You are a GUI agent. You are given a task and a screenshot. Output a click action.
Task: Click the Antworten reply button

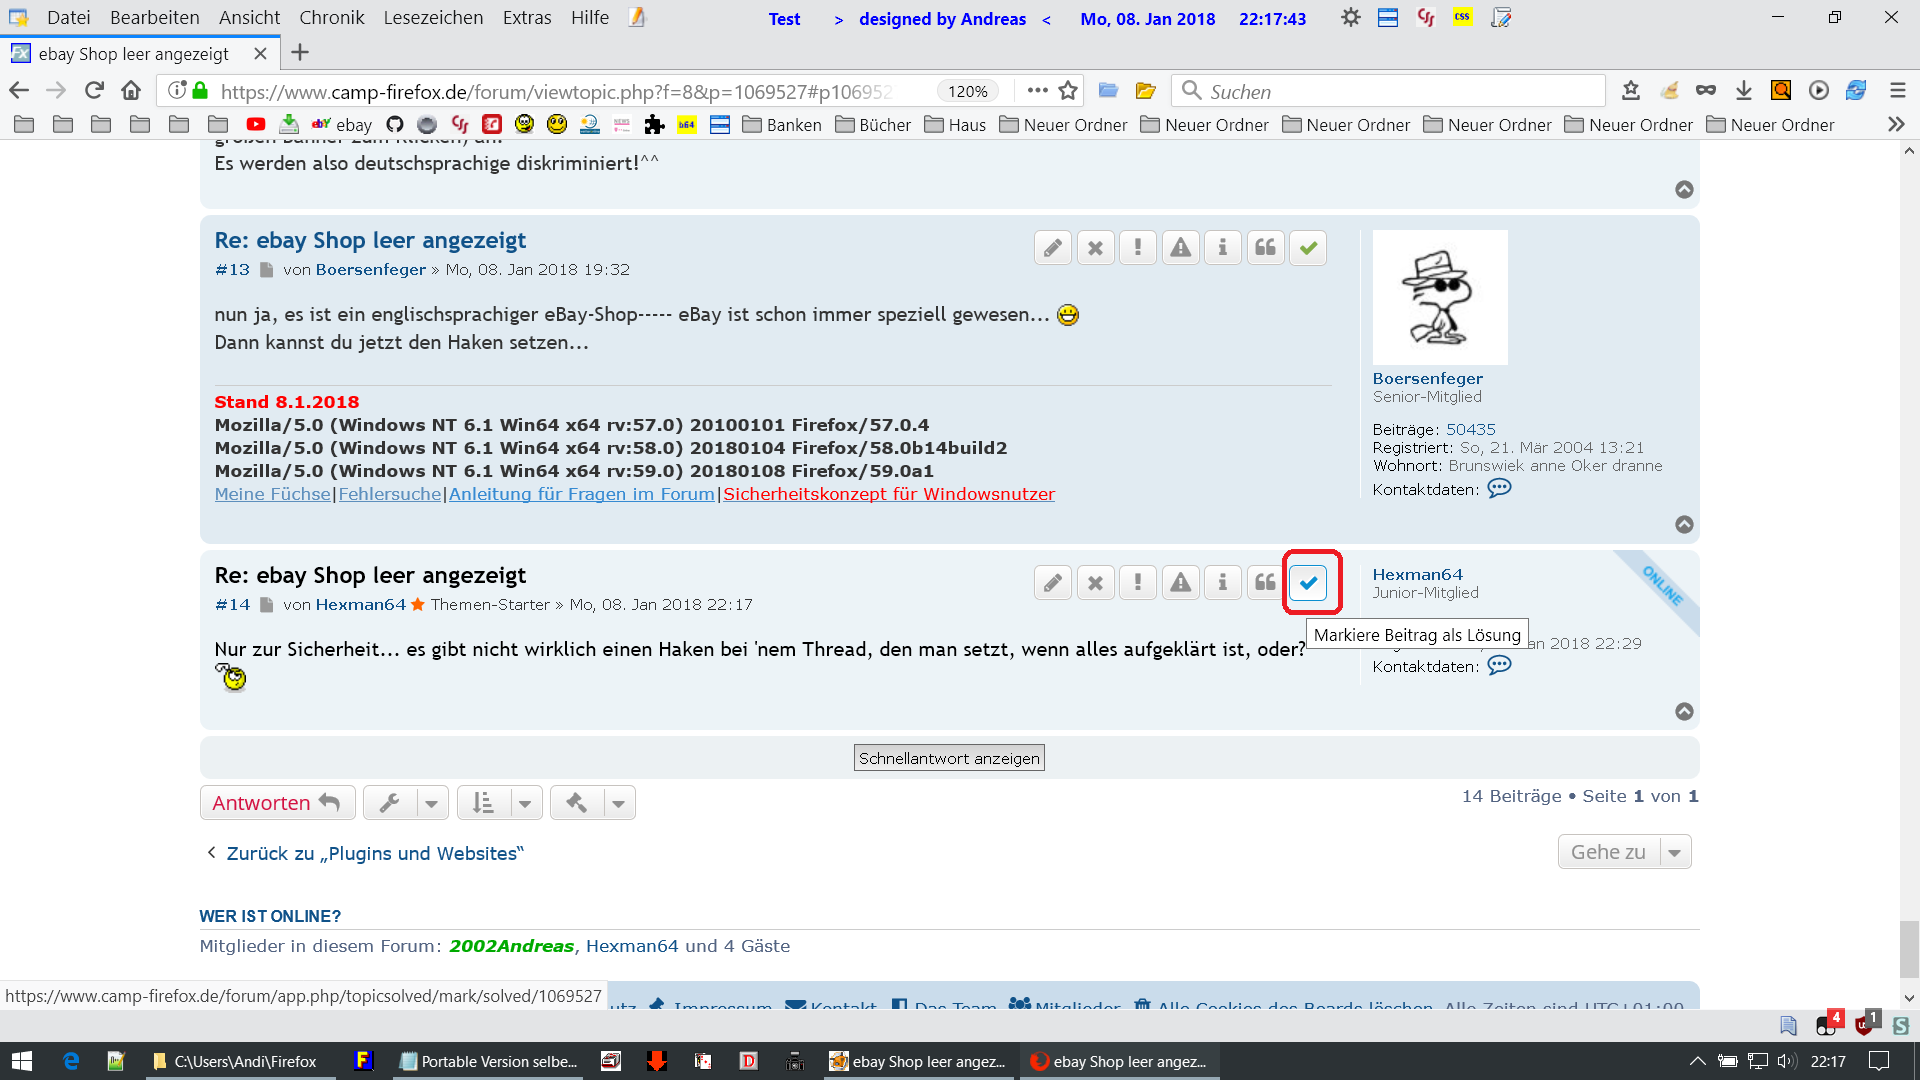pyautogui.click(x=276, y=803)
